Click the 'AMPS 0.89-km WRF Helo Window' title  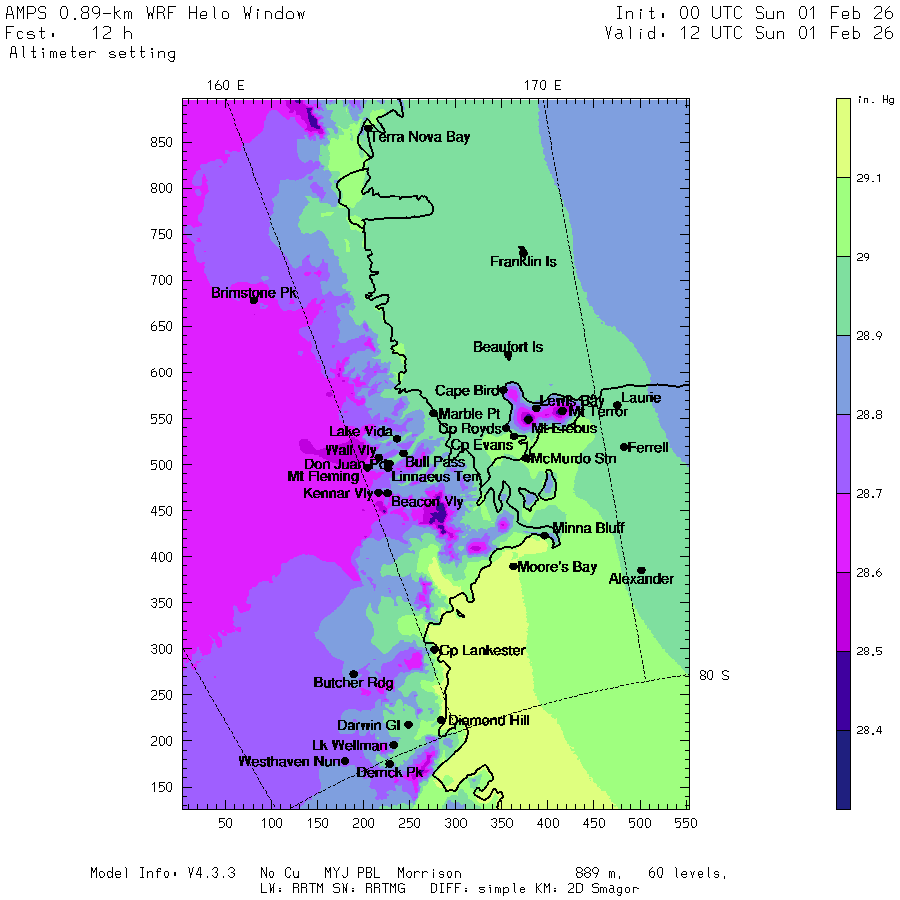point(155,14)
